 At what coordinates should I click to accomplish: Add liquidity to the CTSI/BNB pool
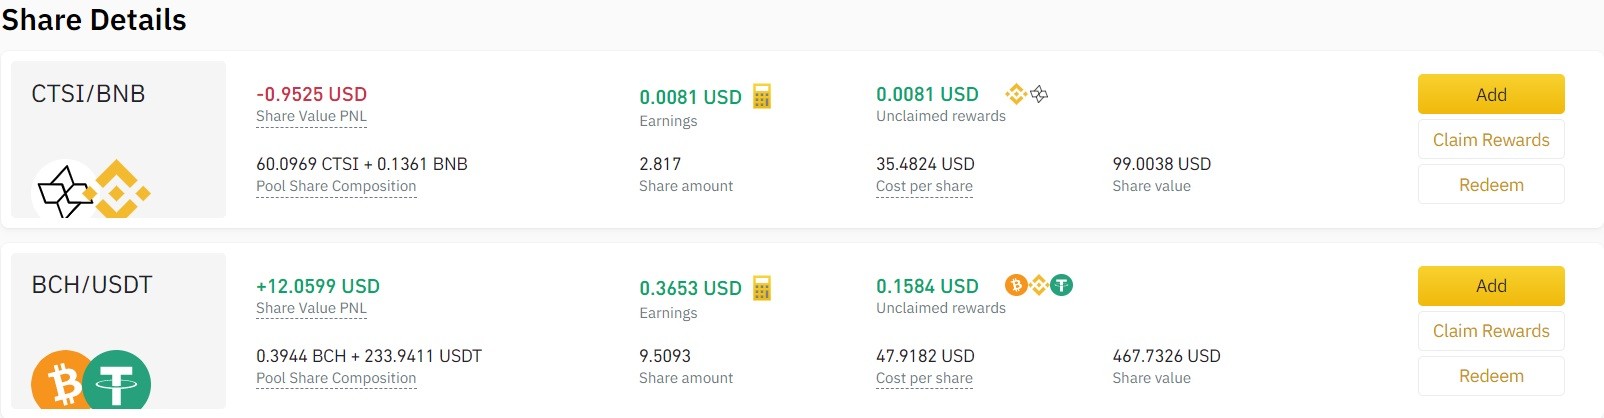coord(1491,94)
